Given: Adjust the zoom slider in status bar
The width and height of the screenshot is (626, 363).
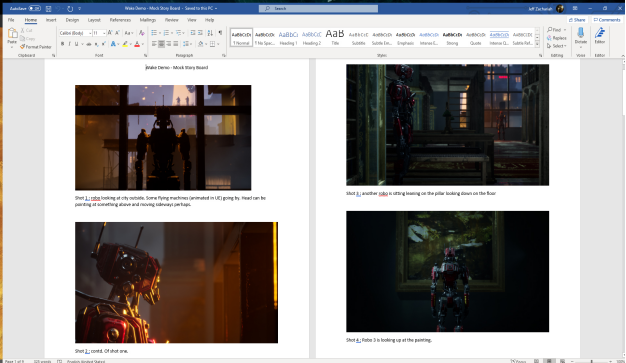Looking at the screenshot, I should [592, 361].
